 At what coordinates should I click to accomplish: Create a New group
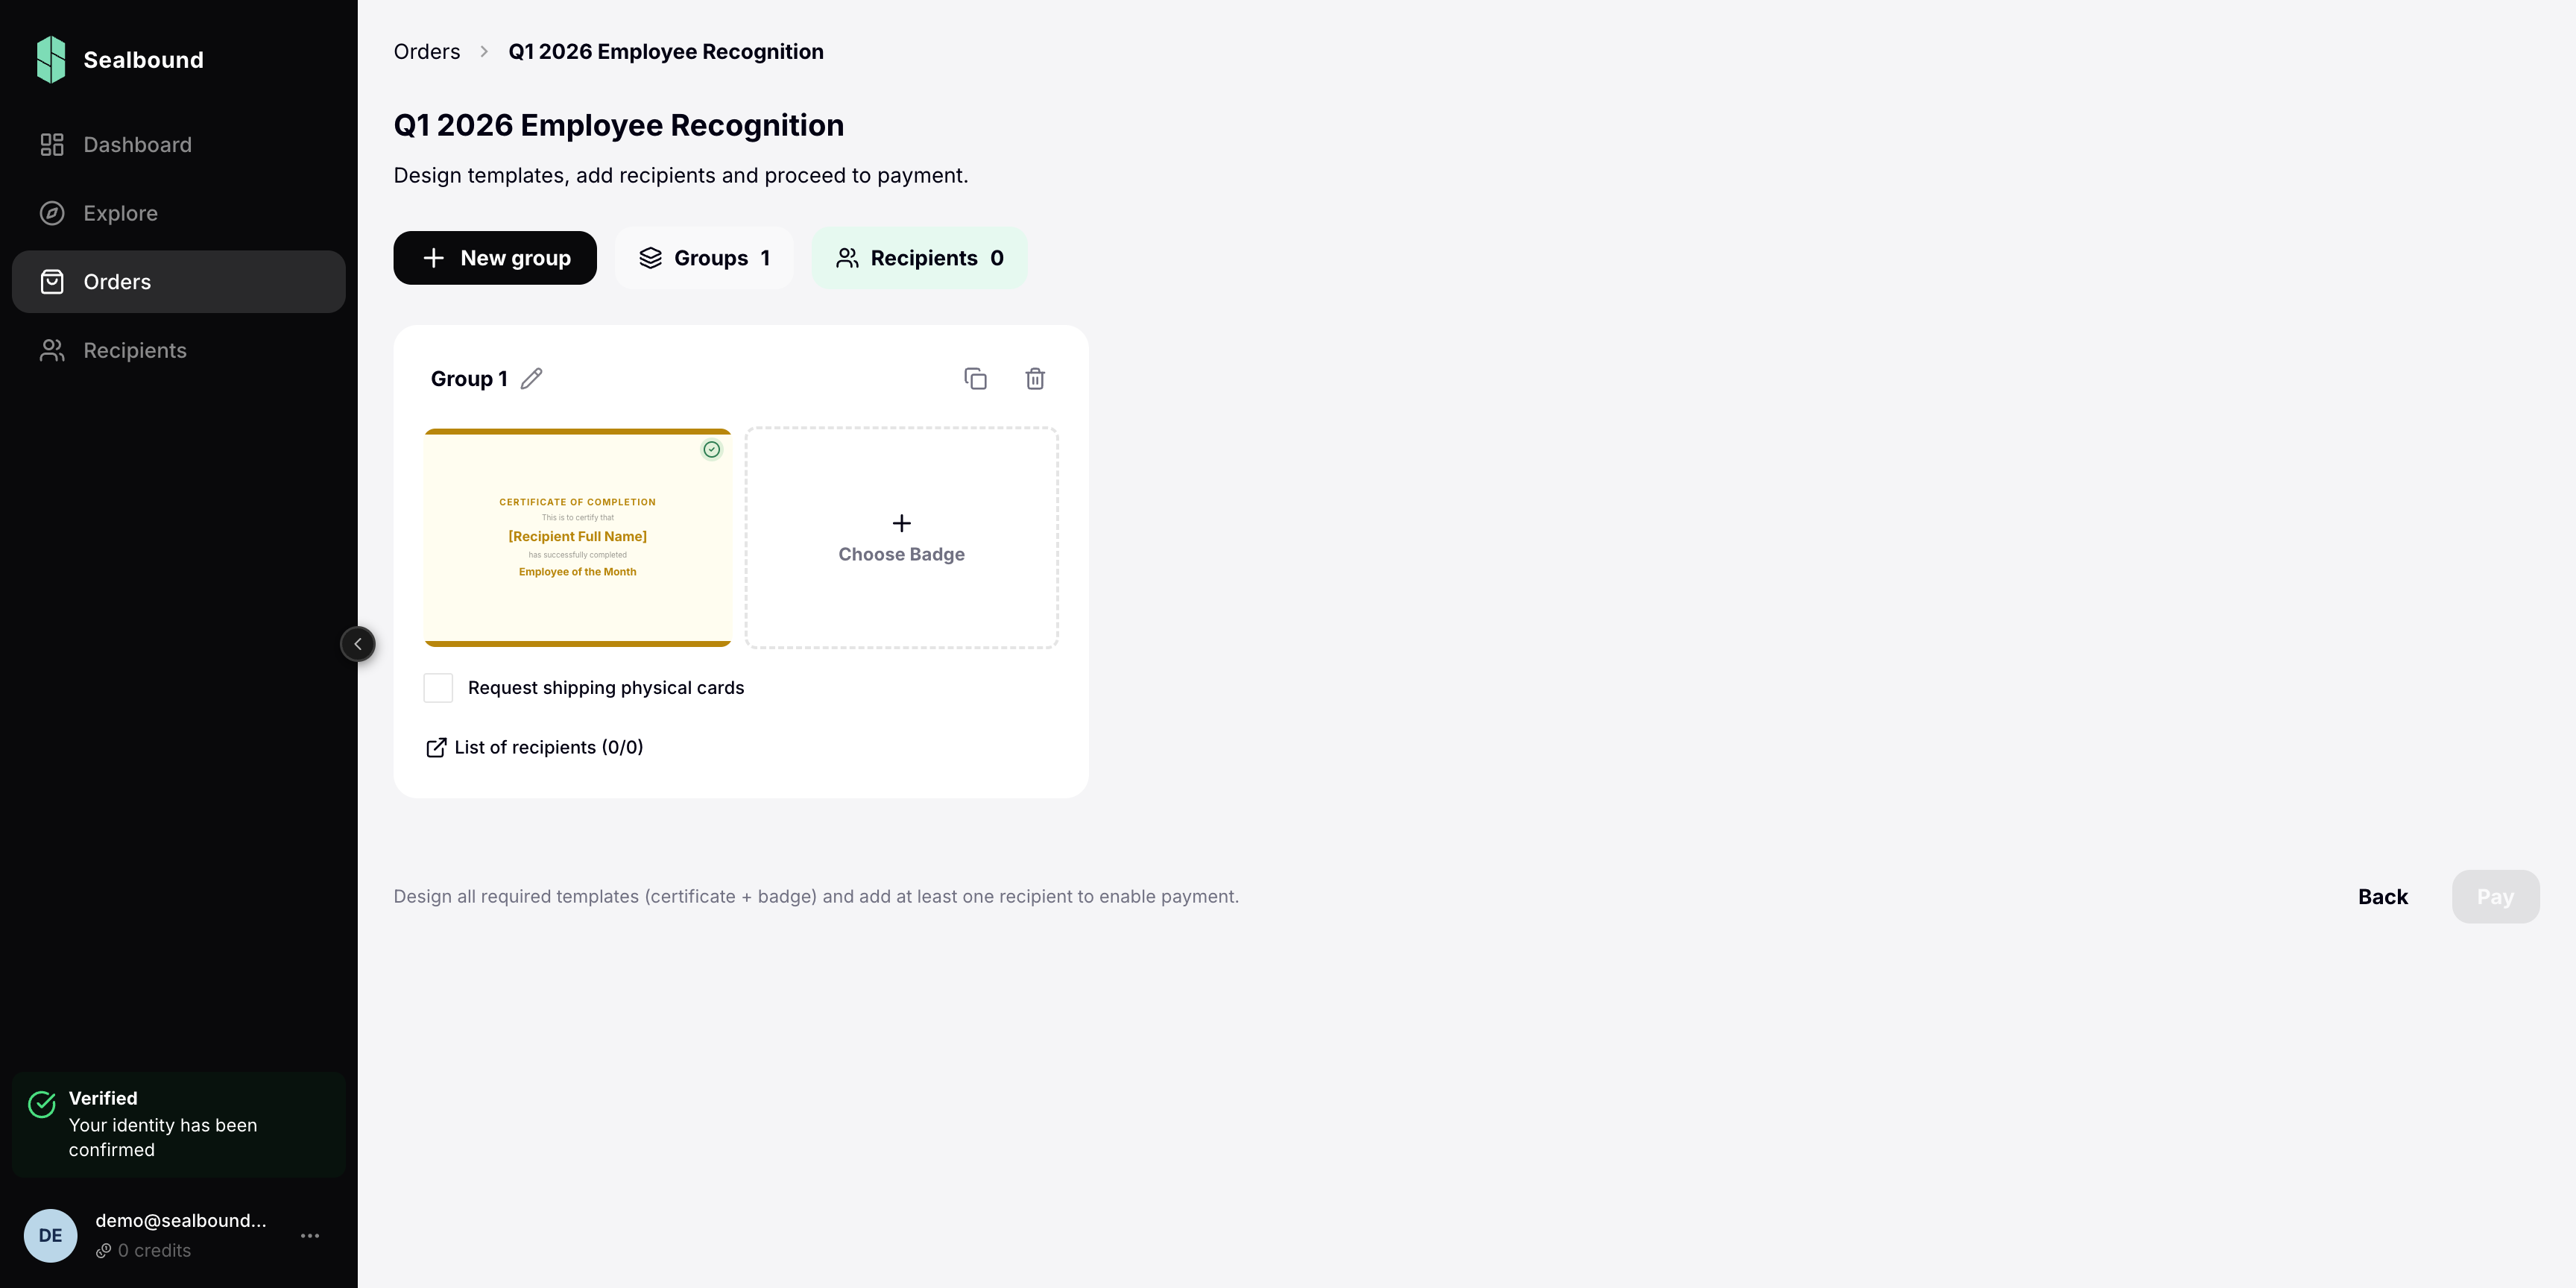(495, 258)
